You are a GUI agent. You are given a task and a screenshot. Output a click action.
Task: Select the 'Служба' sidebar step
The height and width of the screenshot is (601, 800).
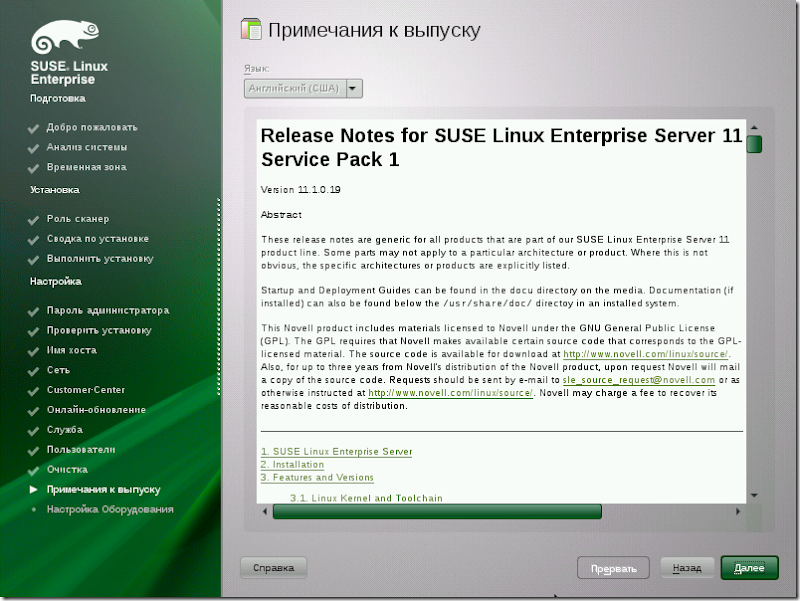pyautogui.click(x=65, y=430)
